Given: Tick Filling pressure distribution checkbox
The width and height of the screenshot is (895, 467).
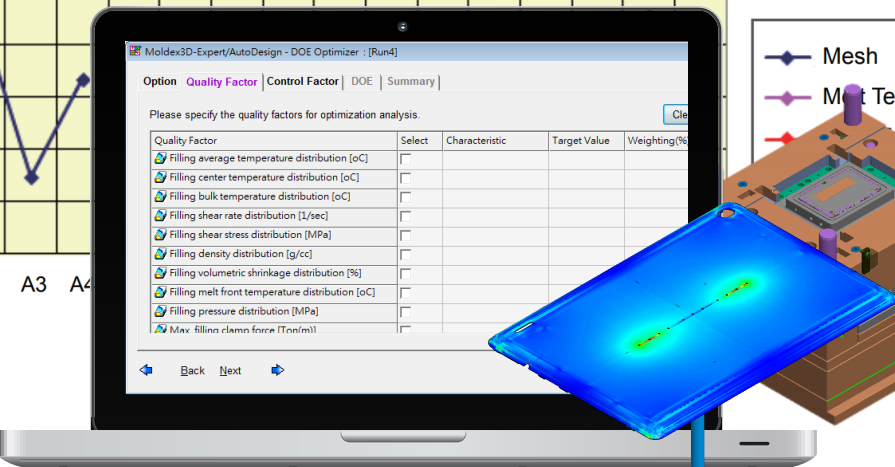Looking at the screenshot, I should [405, 312].
